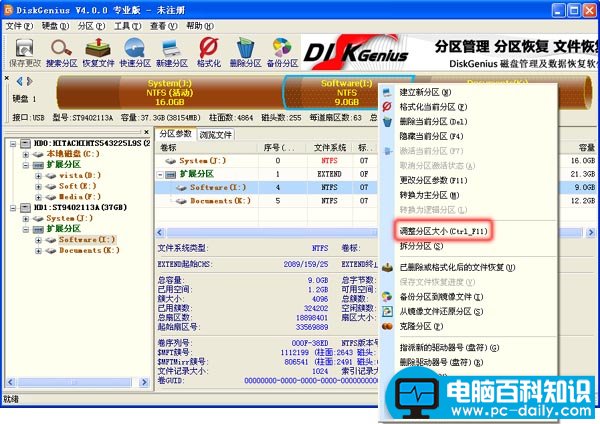
Task: Select HD1:ST9402113A(37GB) in the tree
Action: click(x=80, y=207)
